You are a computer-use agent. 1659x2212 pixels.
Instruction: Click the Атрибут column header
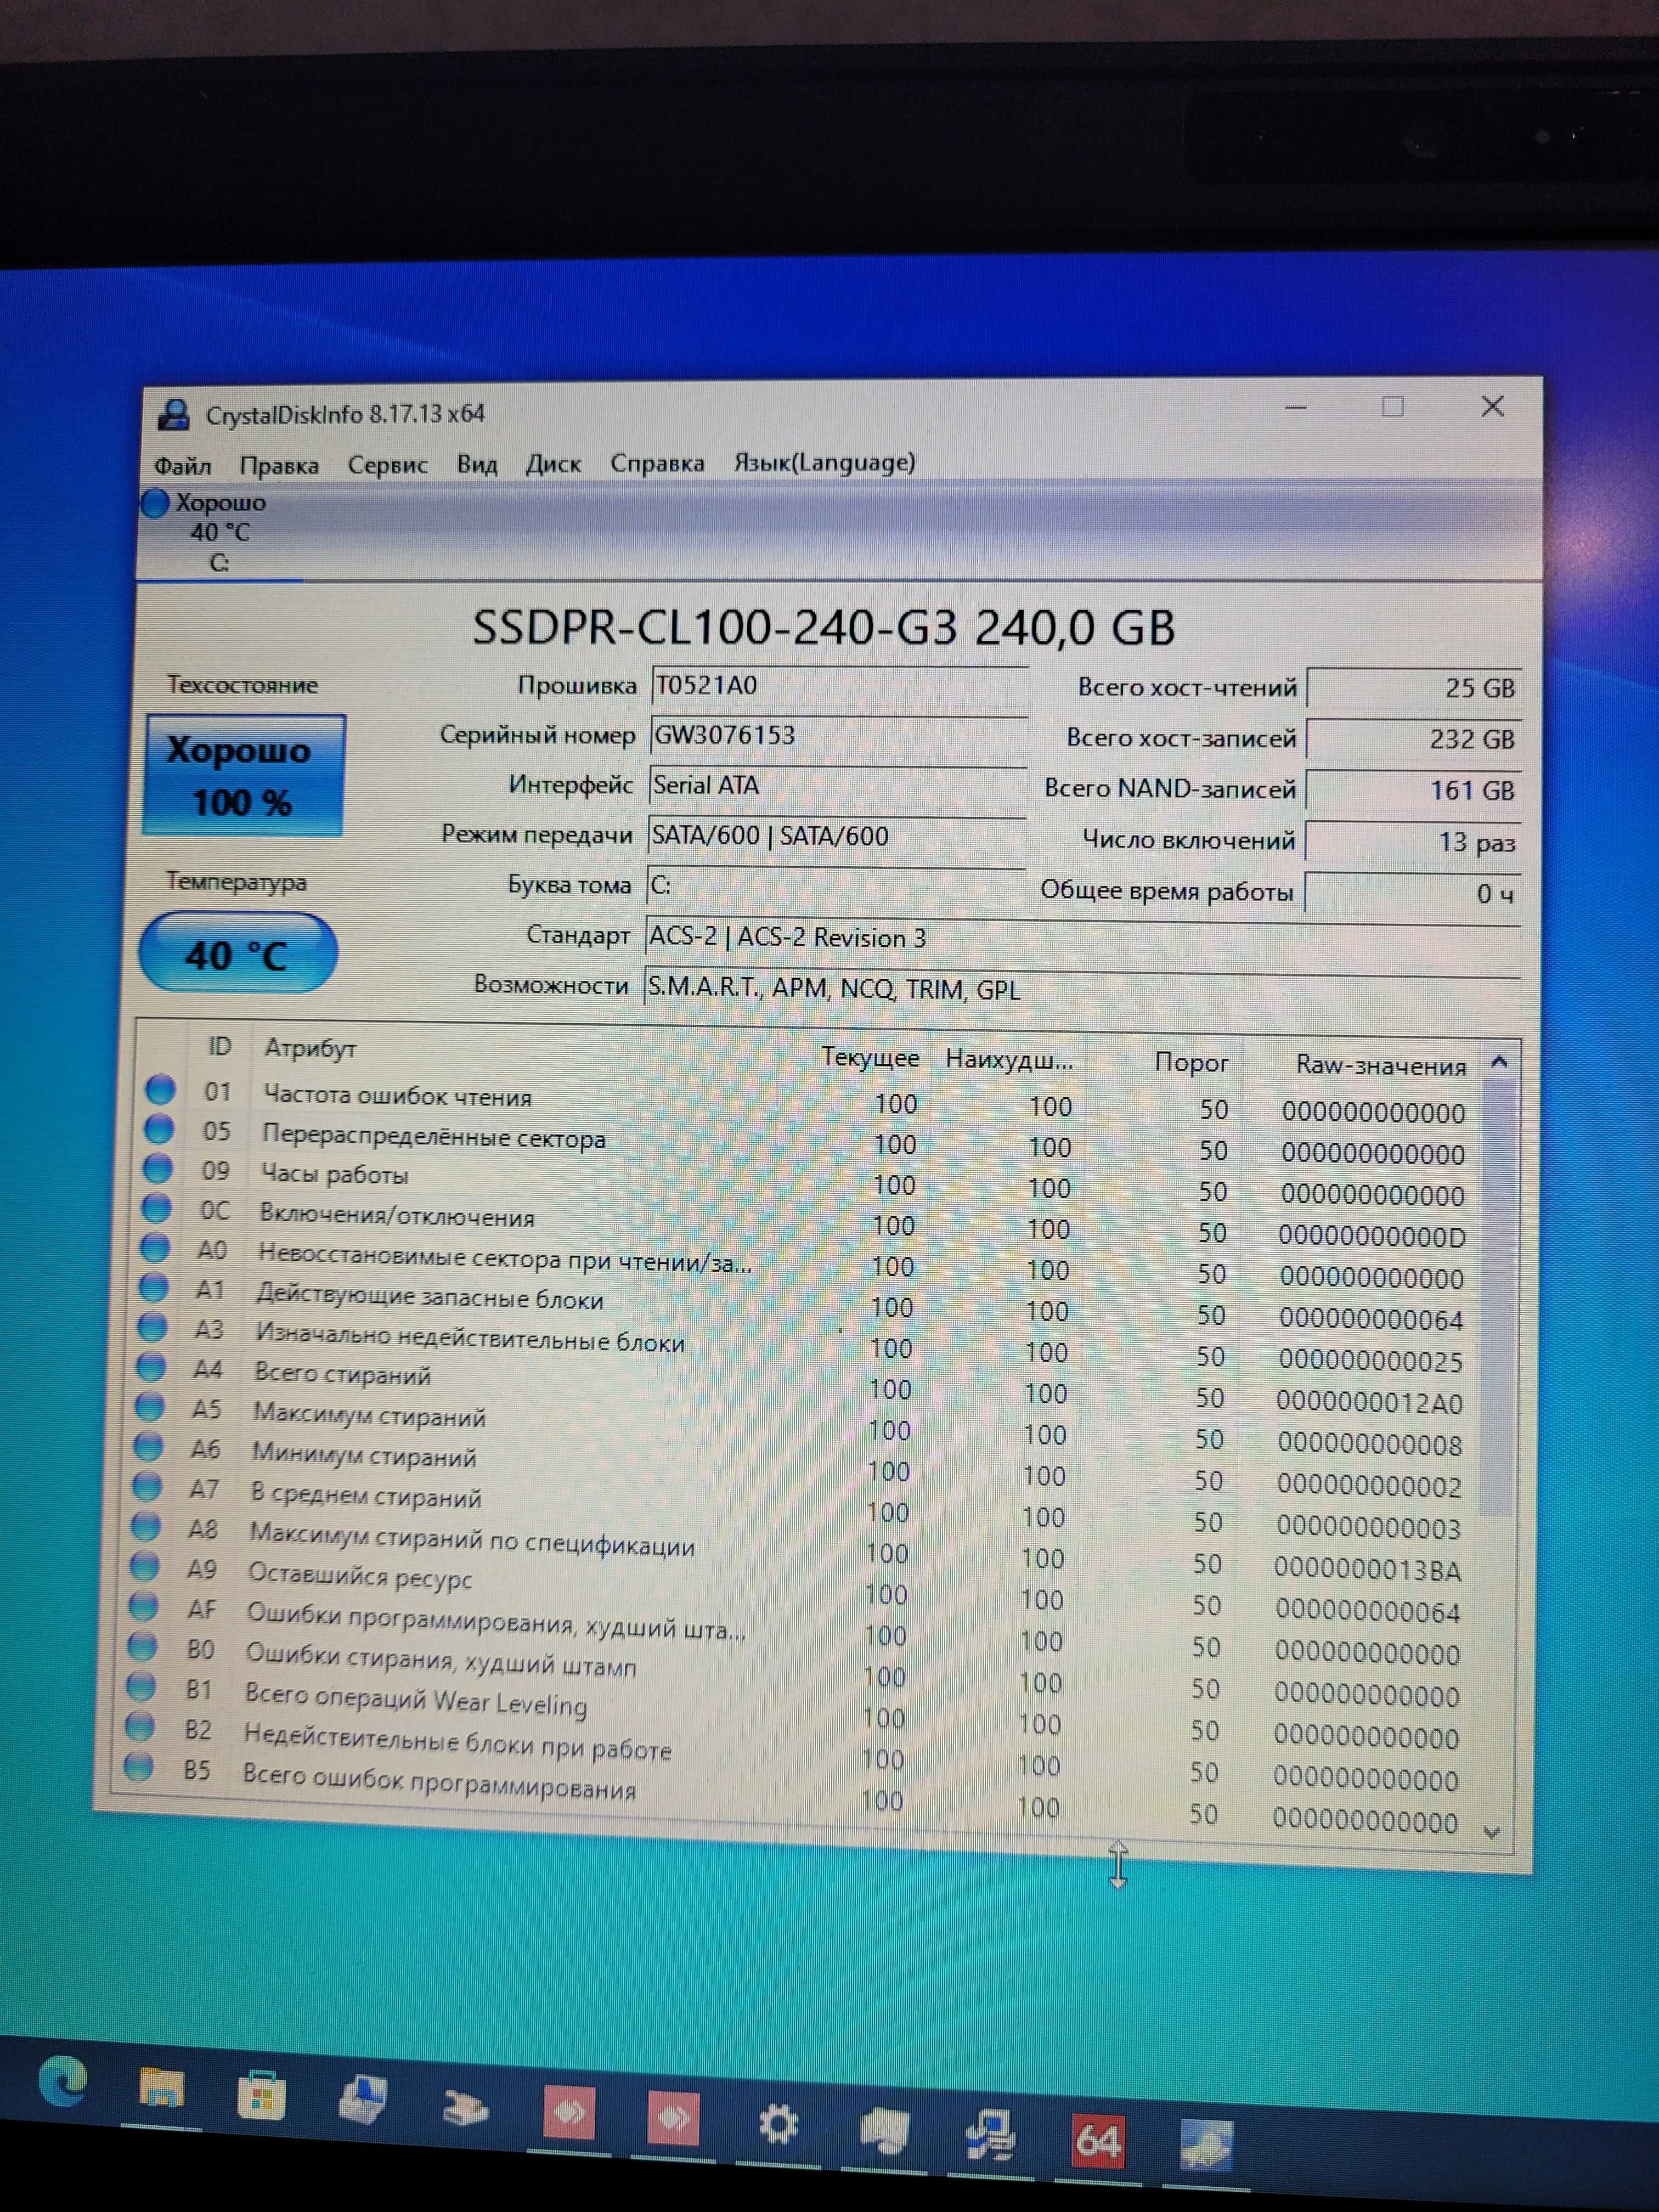pos(310,1048)
